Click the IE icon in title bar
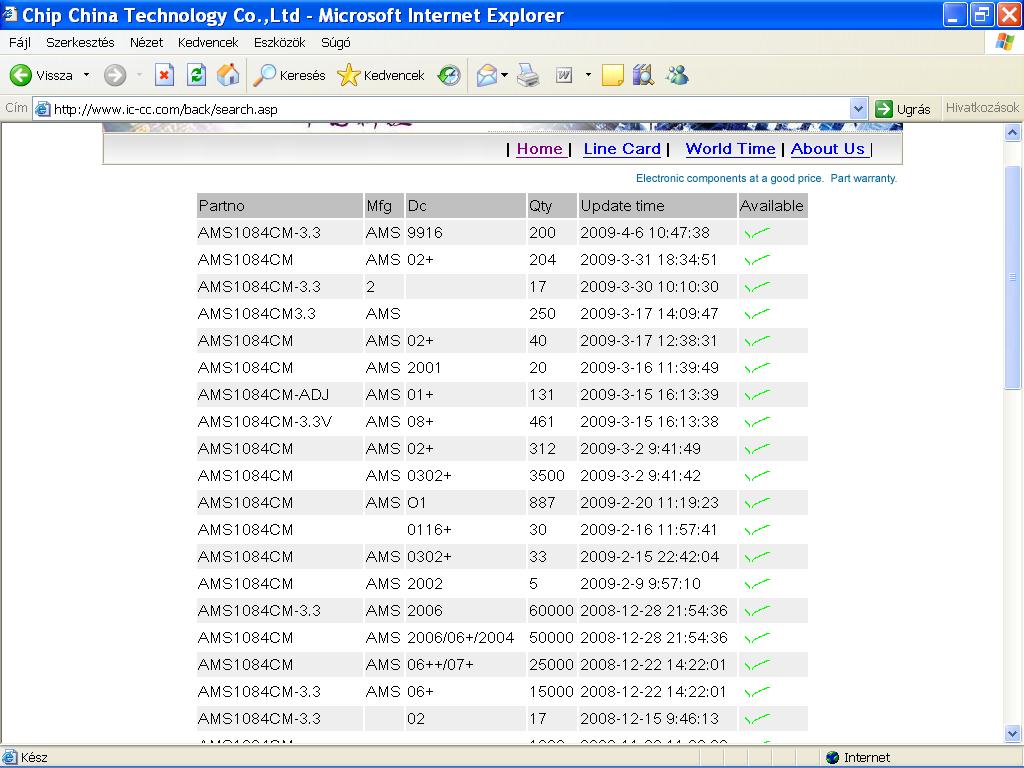 pyautogui.click(x=10, y=14)
